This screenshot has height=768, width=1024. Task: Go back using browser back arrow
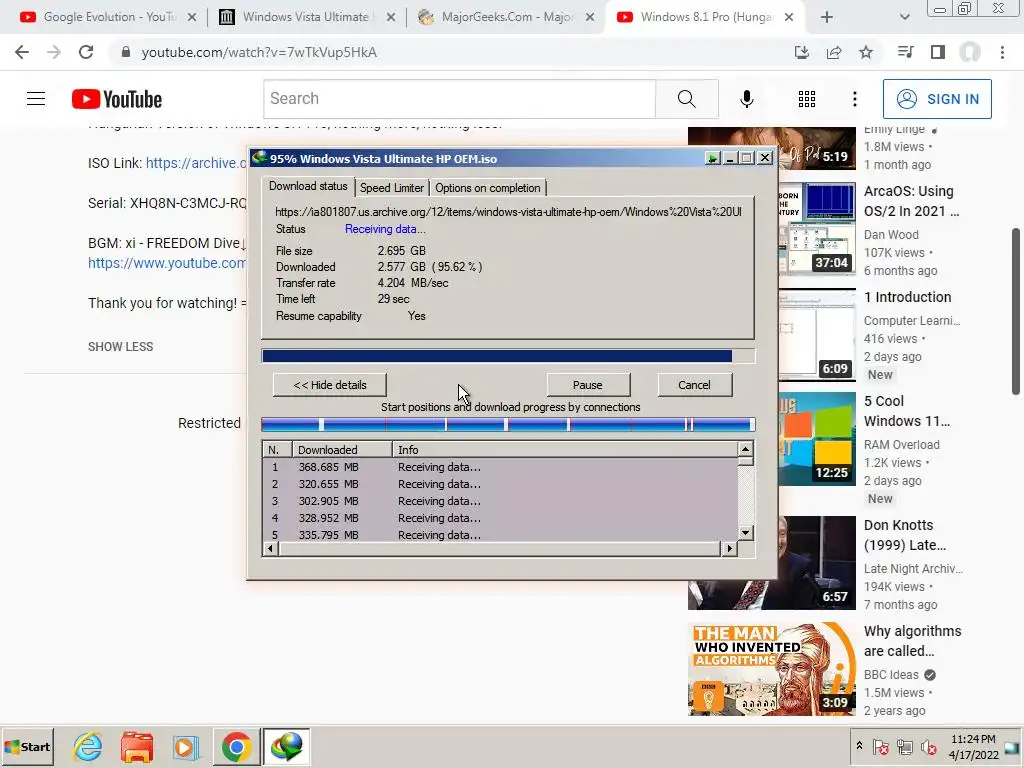(22, 52)
